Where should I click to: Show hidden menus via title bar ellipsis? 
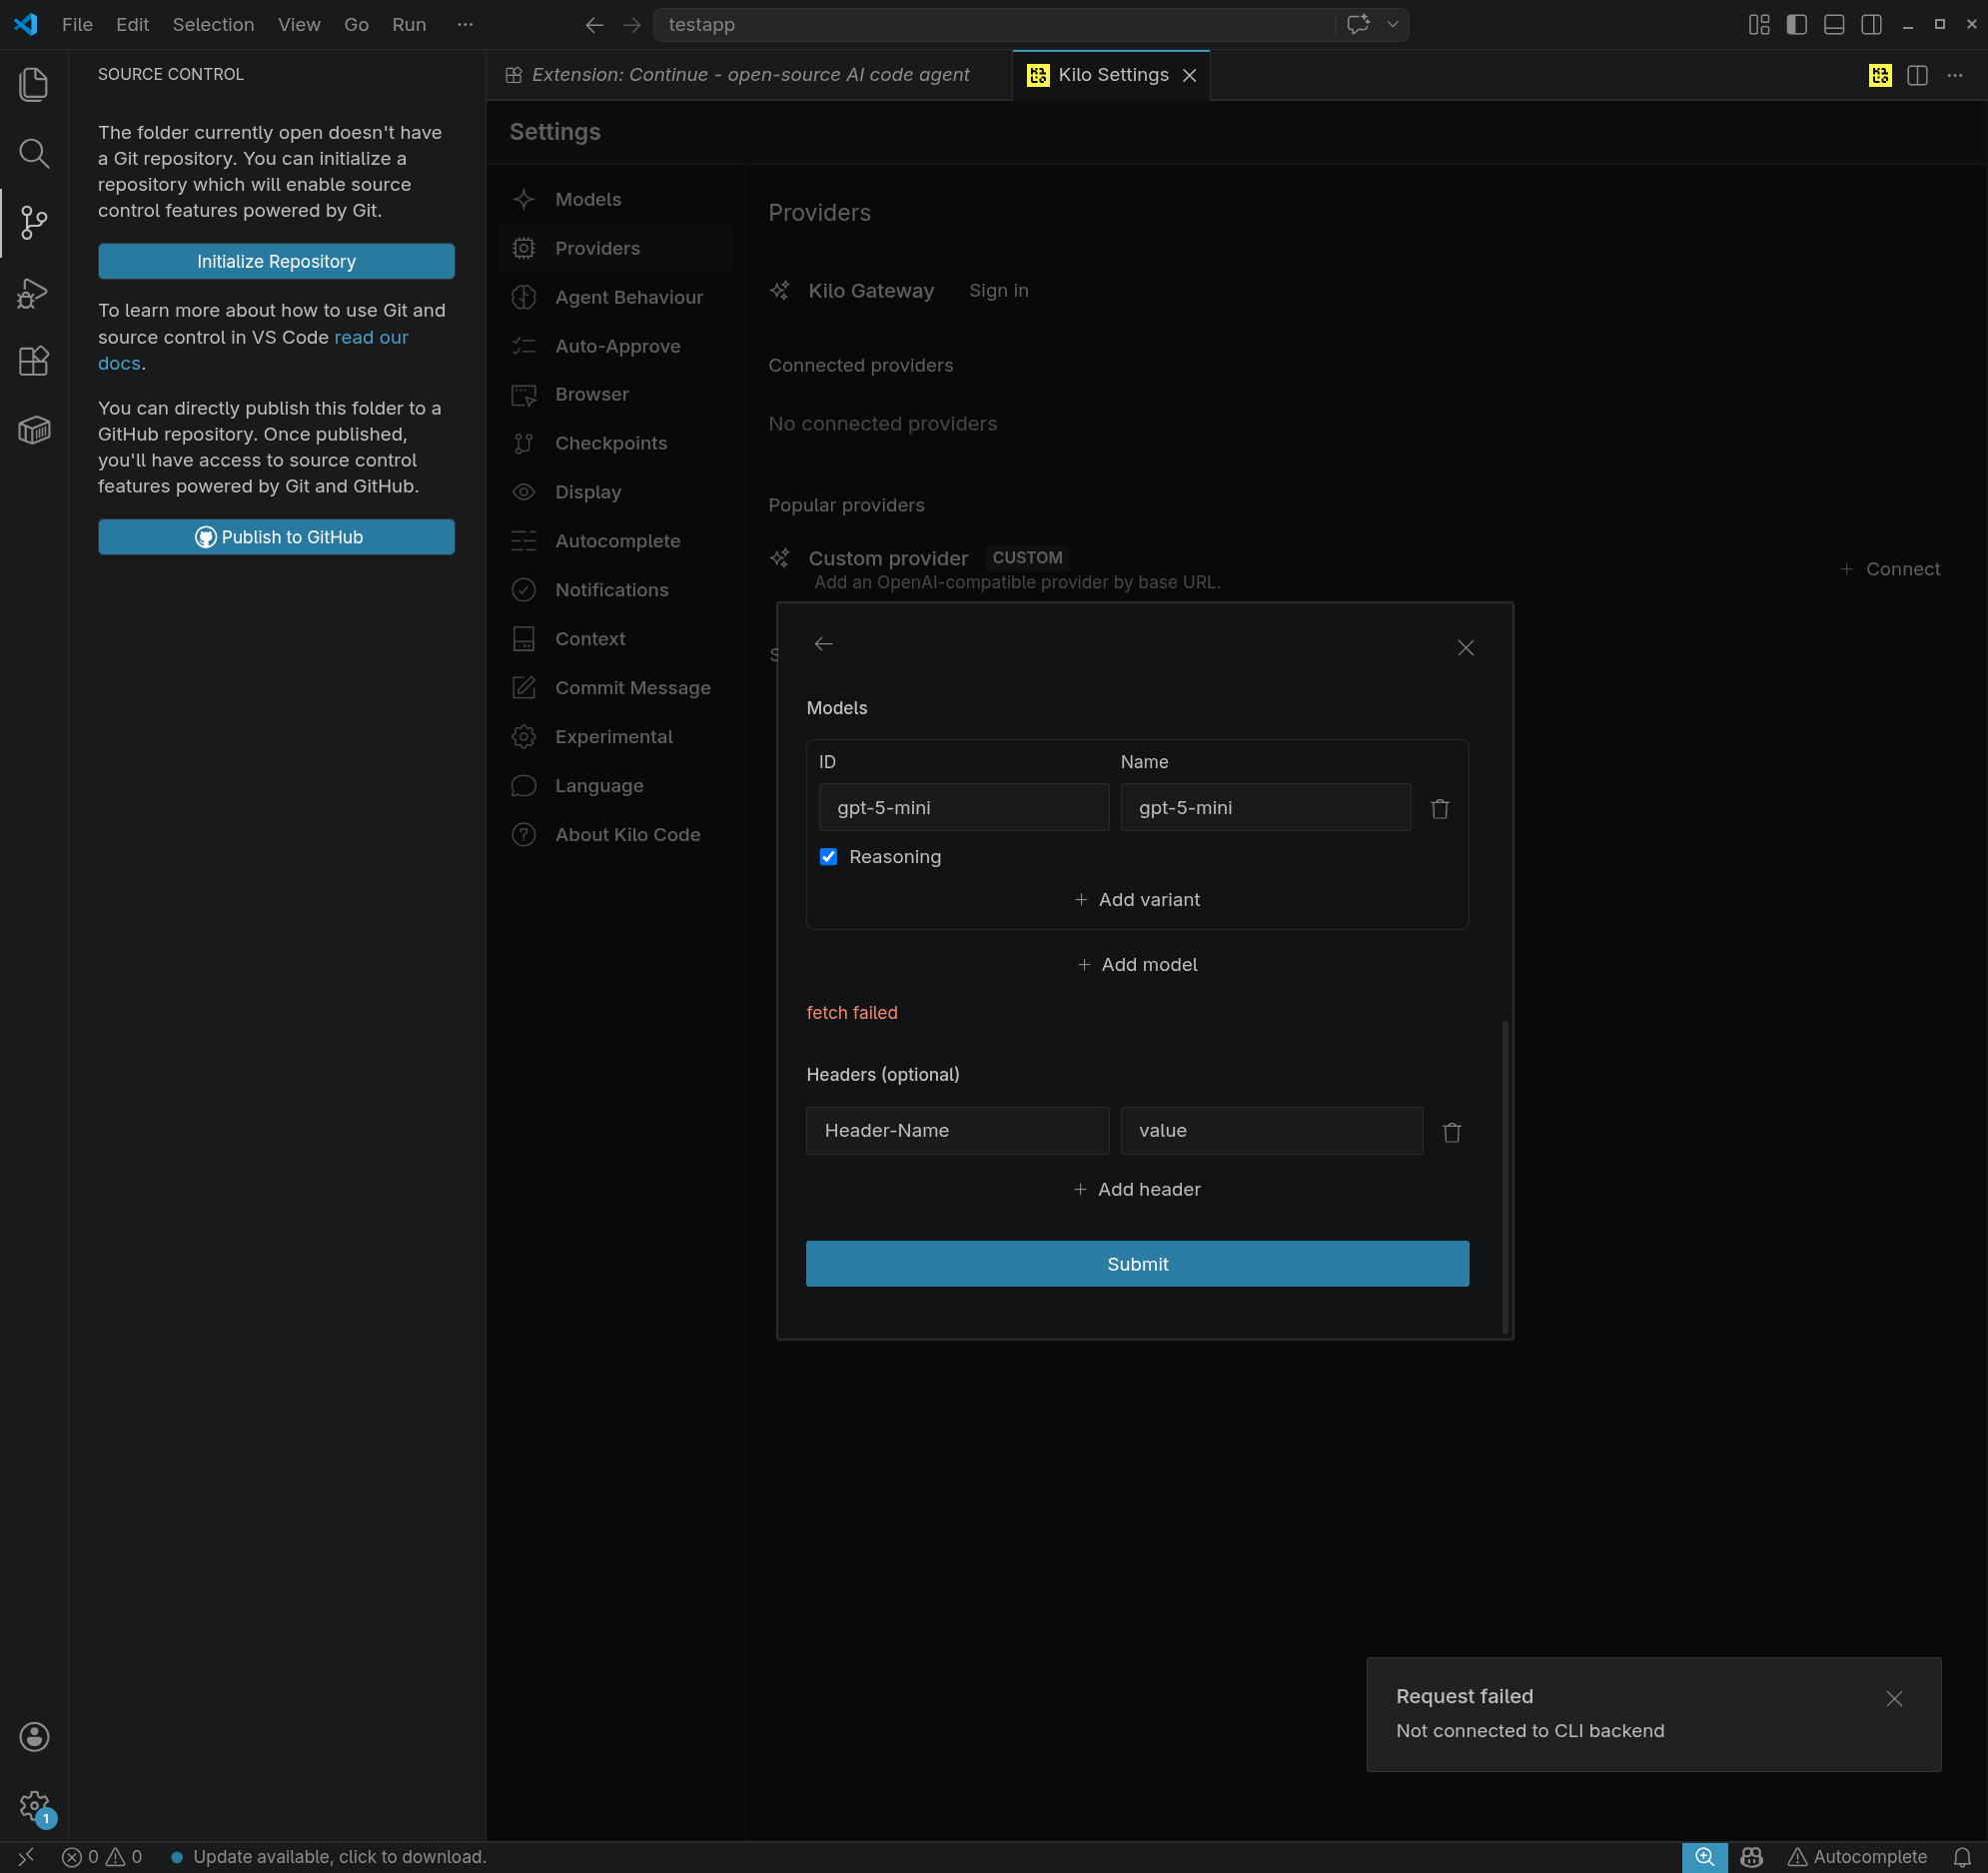465,25
